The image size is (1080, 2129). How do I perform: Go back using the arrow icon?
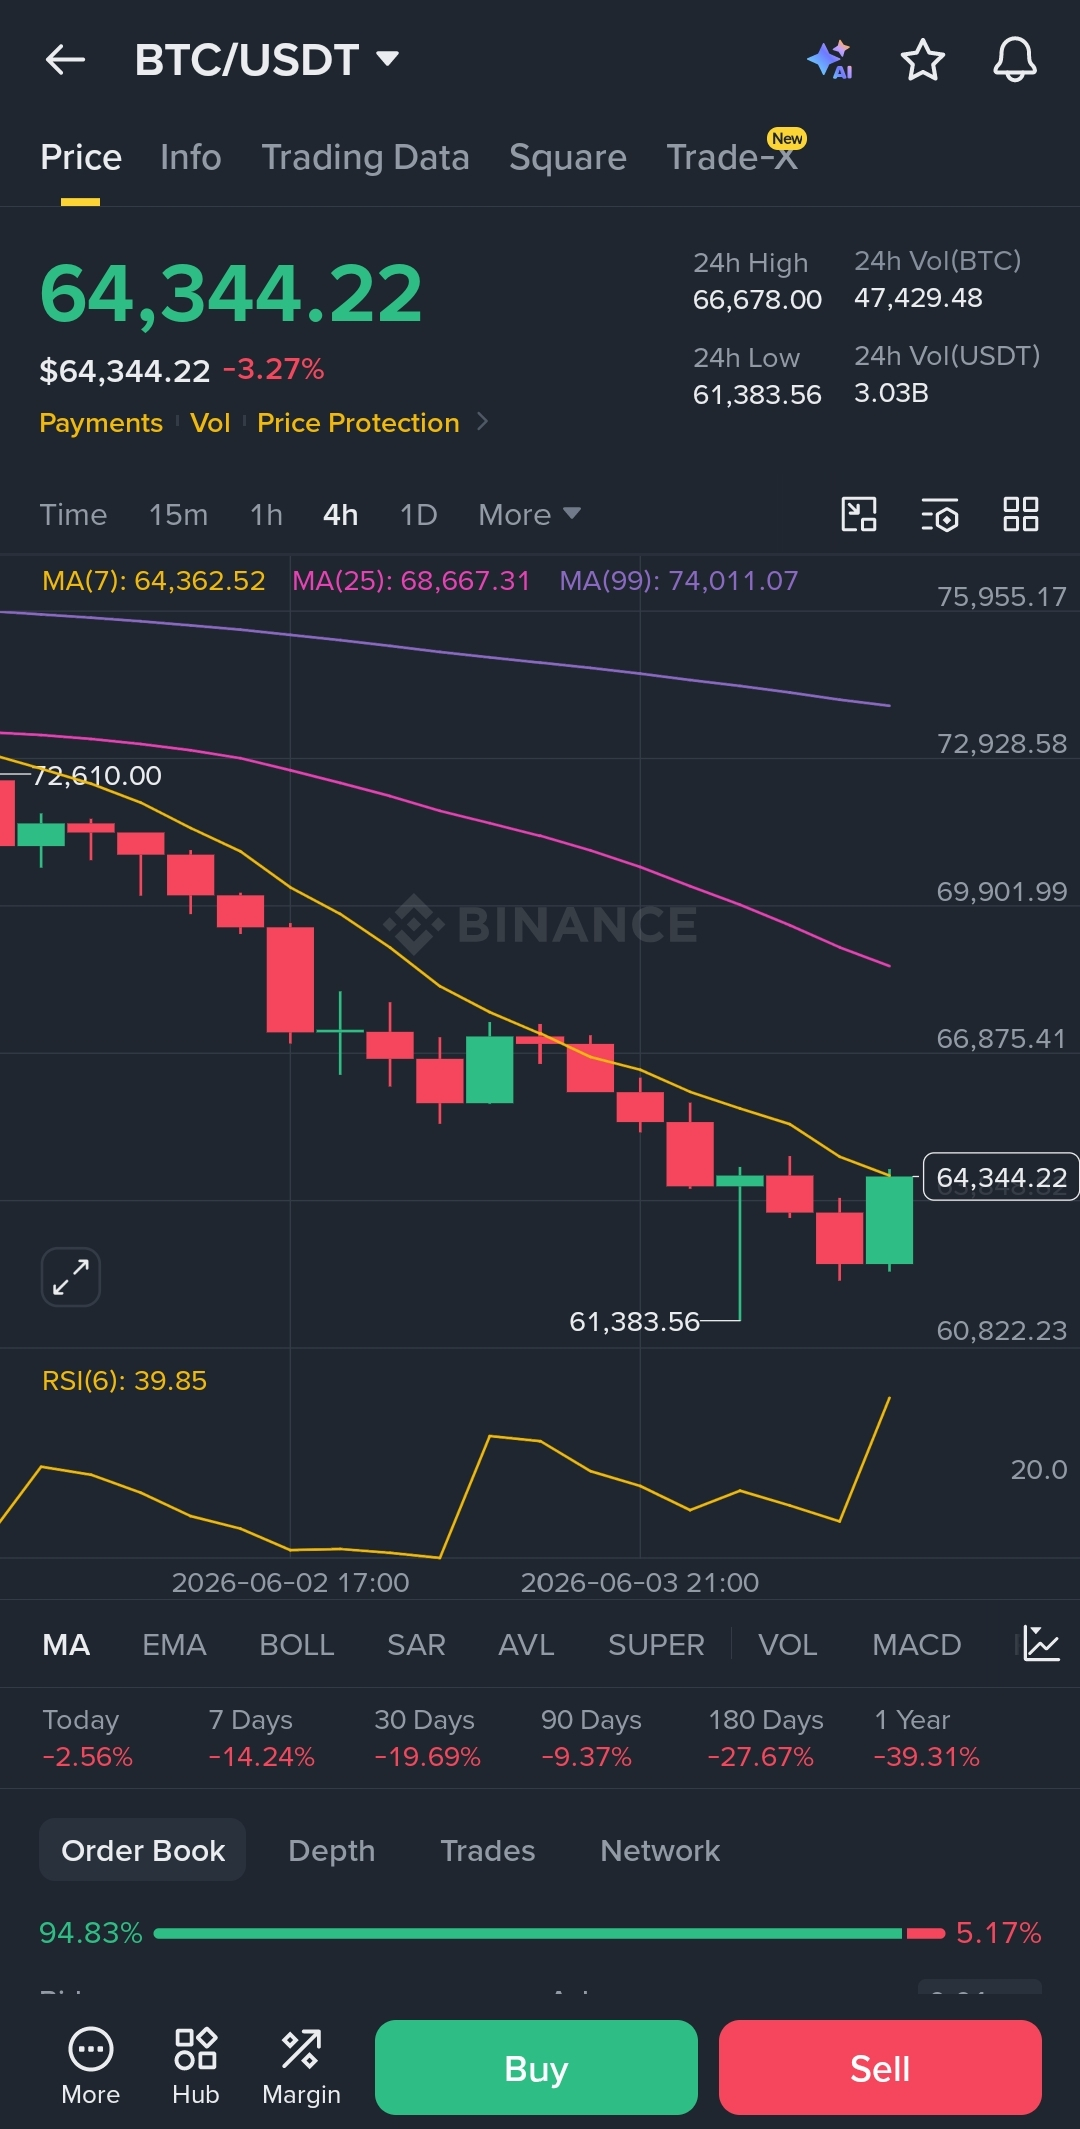pos(65,60)
